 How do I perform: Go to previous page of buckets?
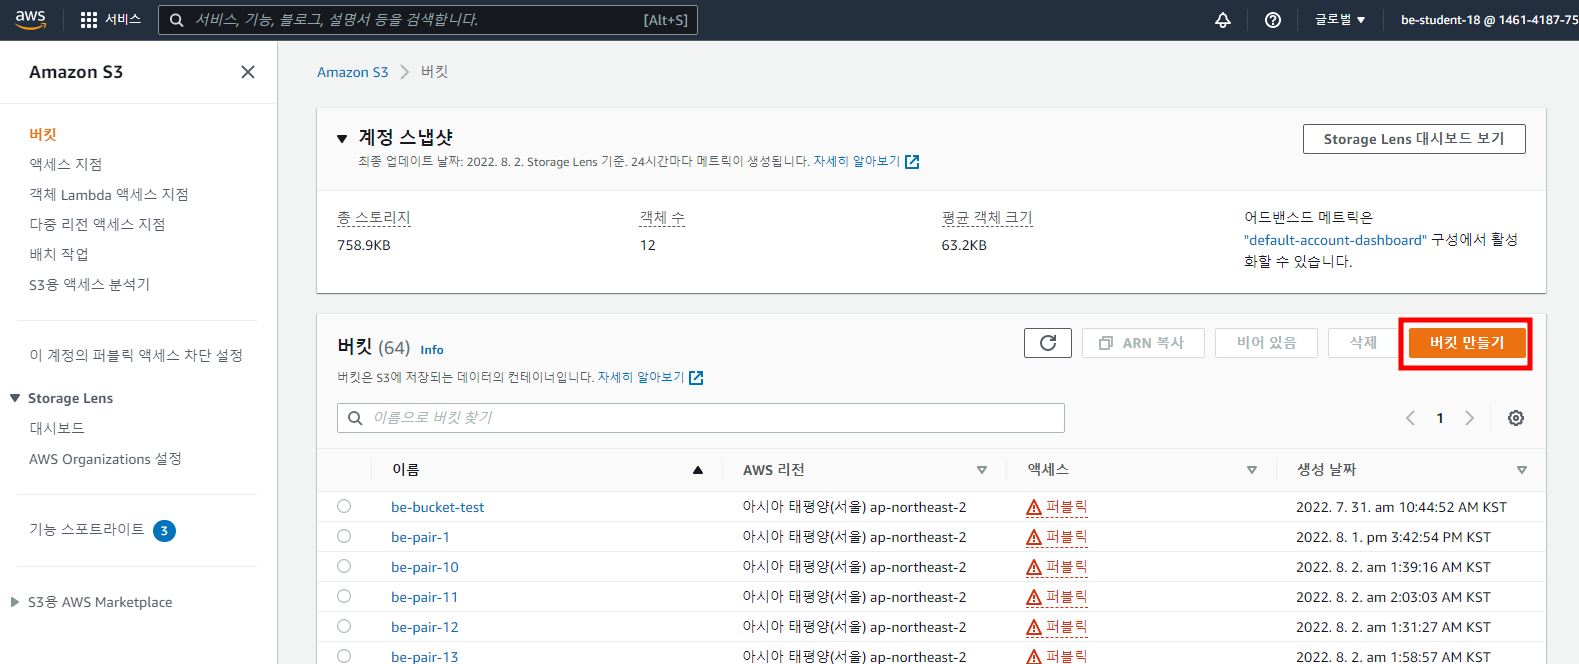click(1410, 418)
